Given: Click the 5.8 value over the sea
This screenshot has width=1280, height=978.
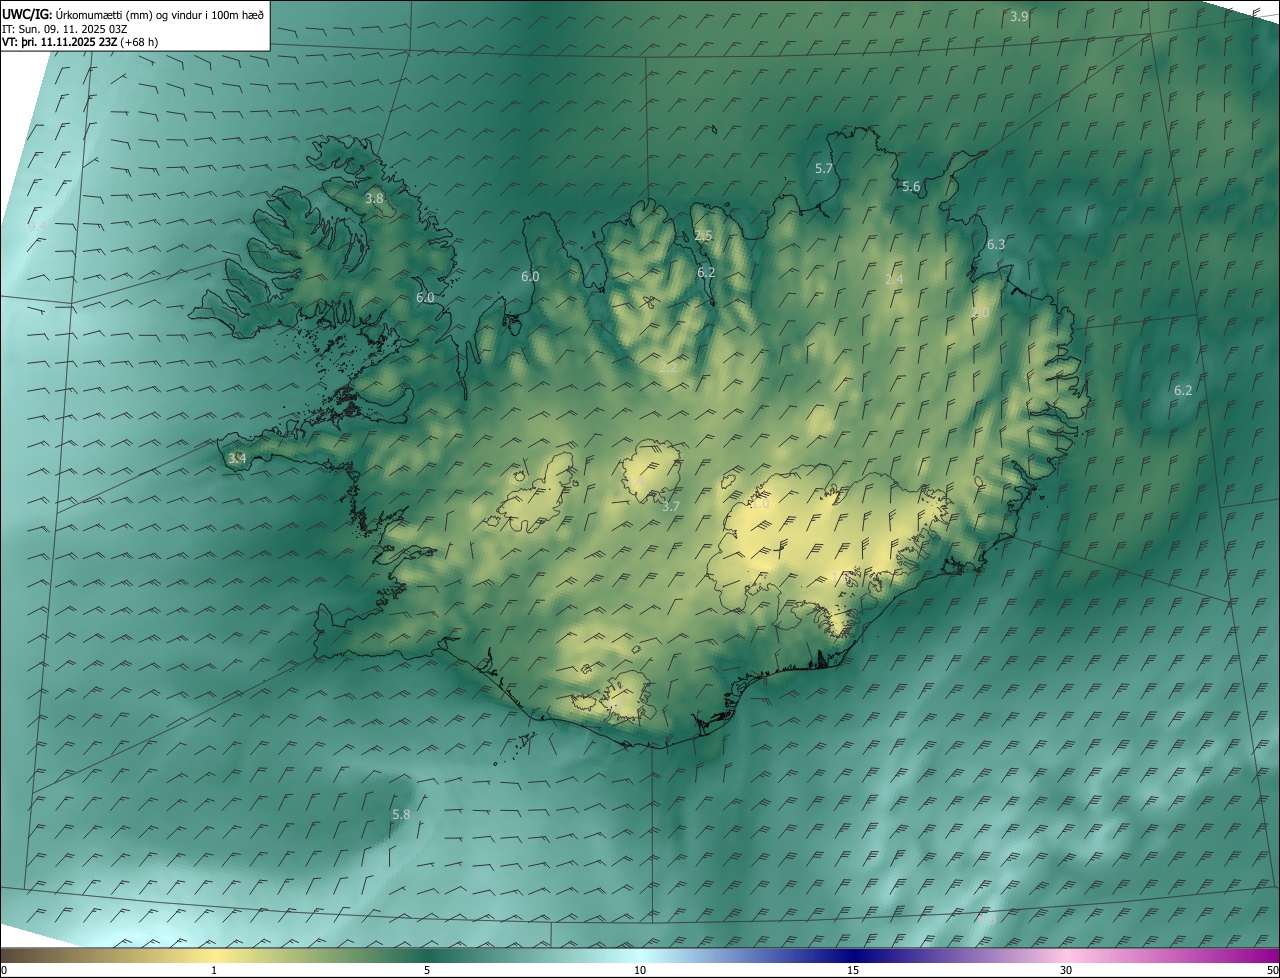Looking at the screenshot, I should (401, 815).
